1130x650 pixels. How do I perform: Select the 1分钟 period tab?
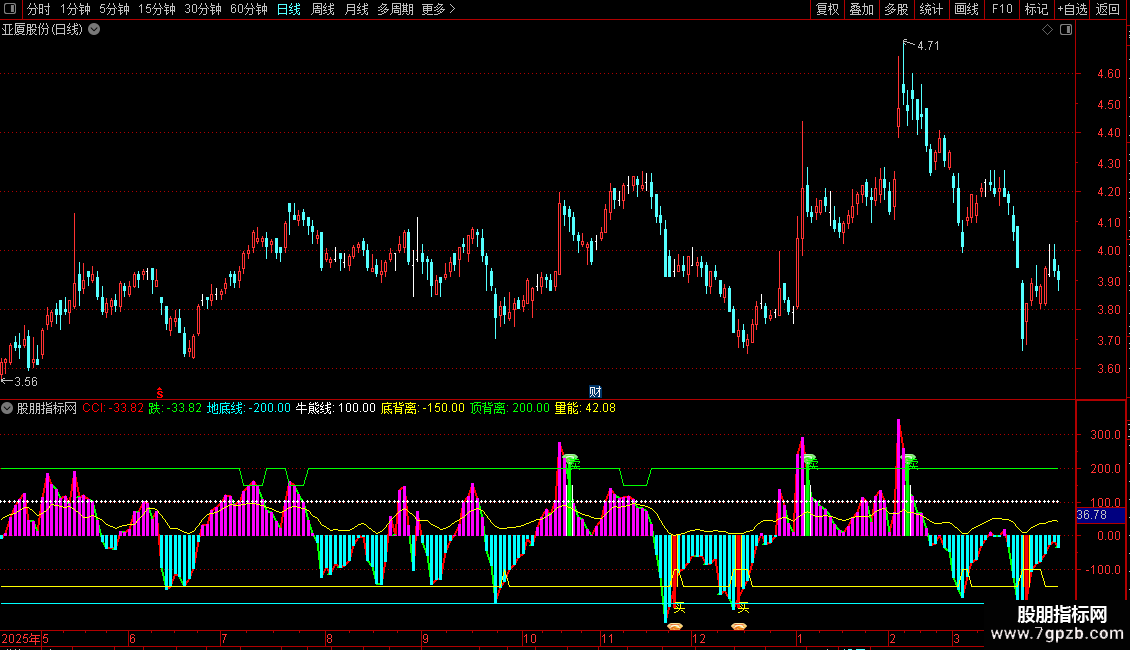[x=75, y=9]
